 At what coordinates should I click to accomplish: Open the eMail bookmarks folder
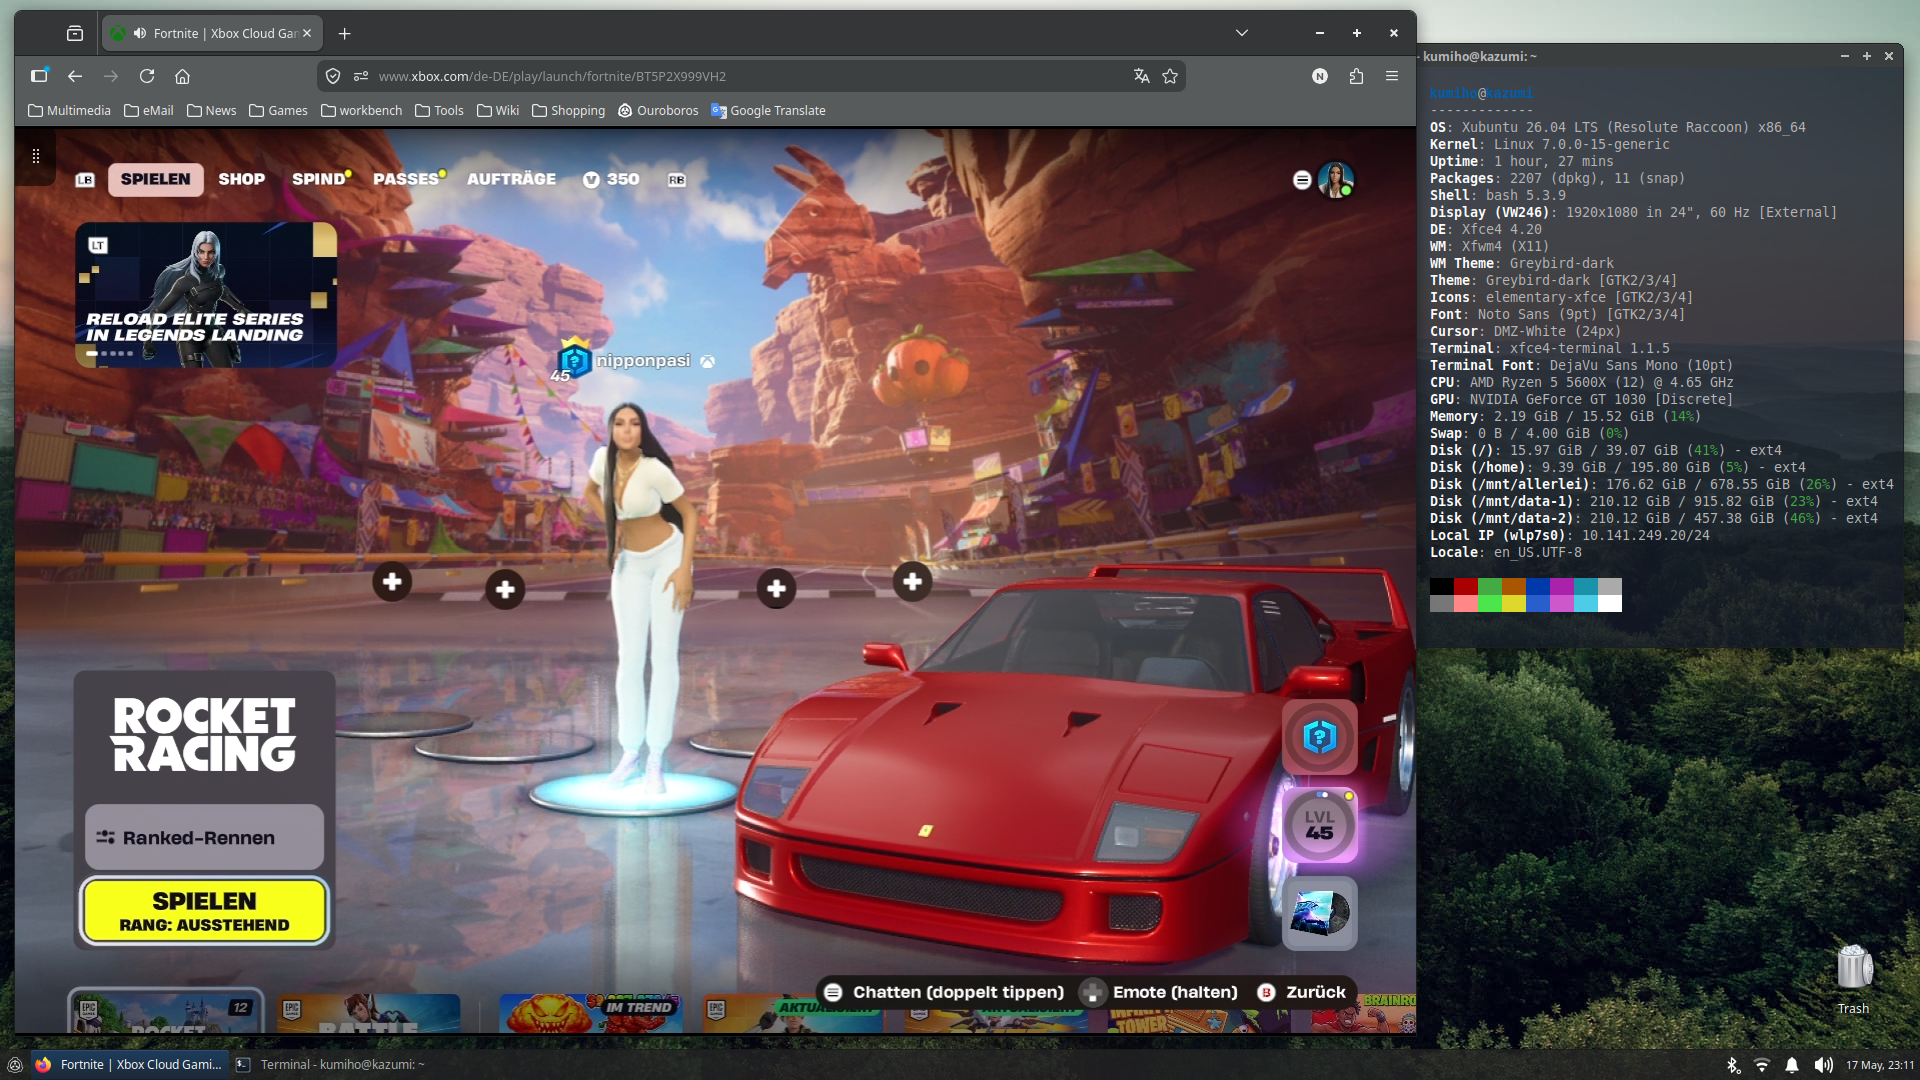pos(149,110)
